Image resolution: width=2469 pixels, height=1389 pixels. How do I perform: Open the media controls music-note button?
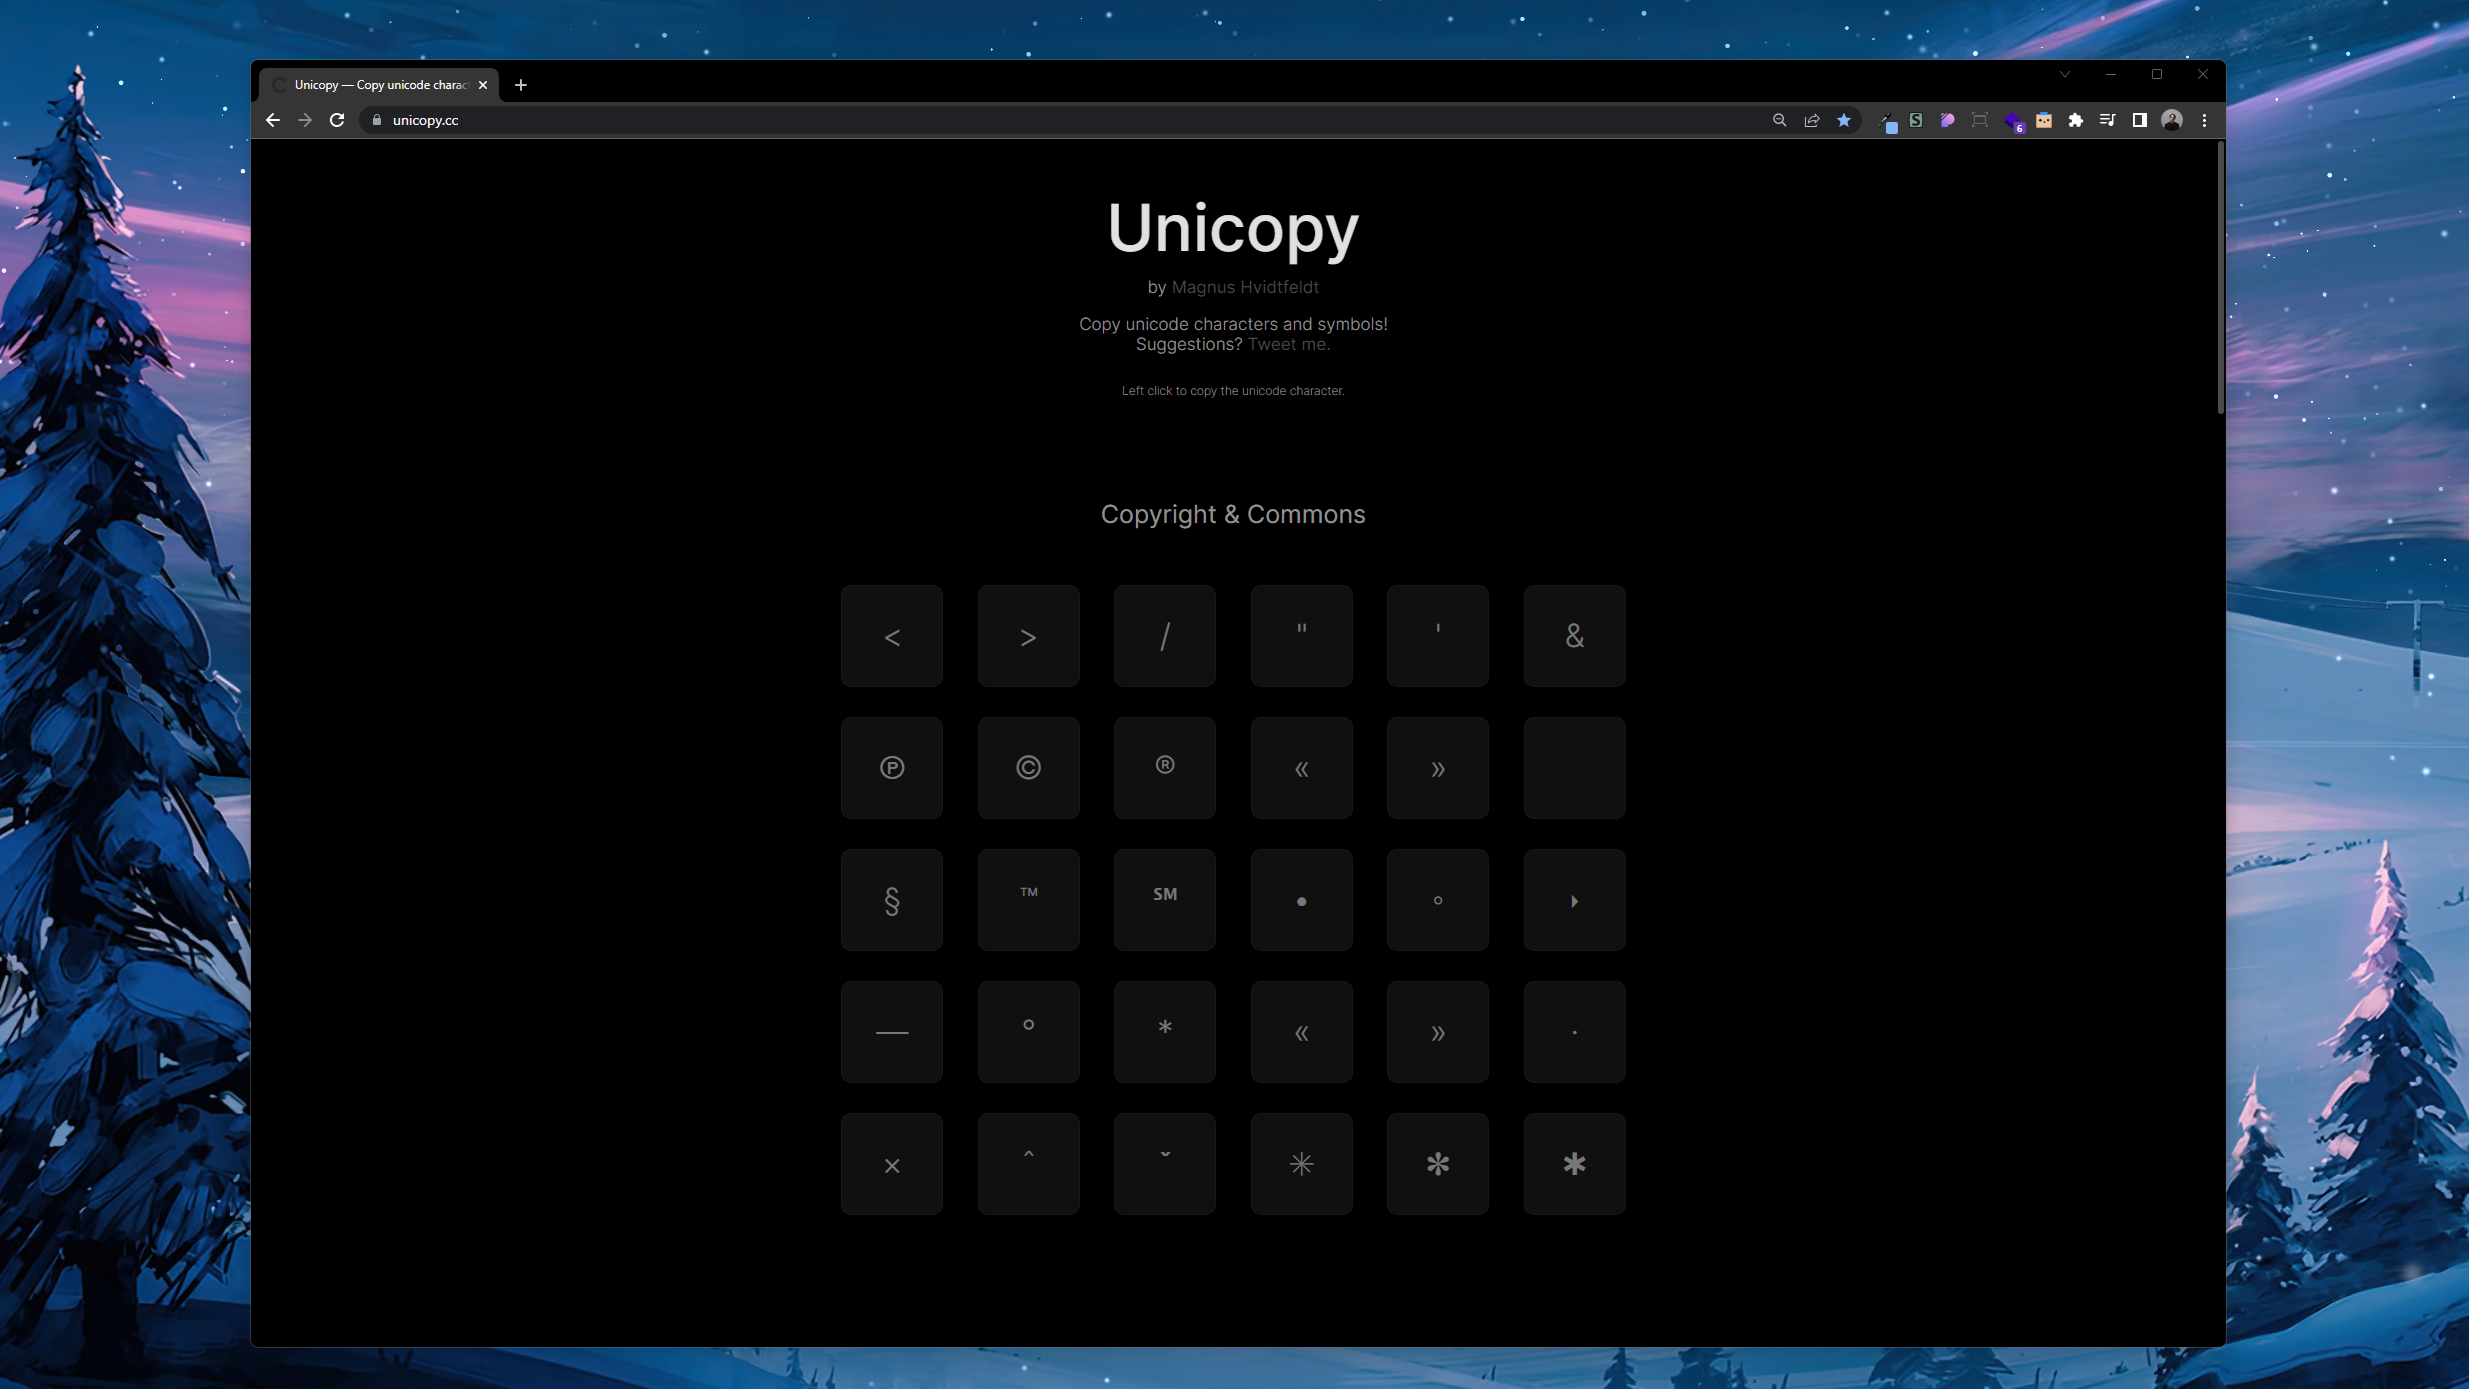pyautogui.click(x=2107, y=120)
